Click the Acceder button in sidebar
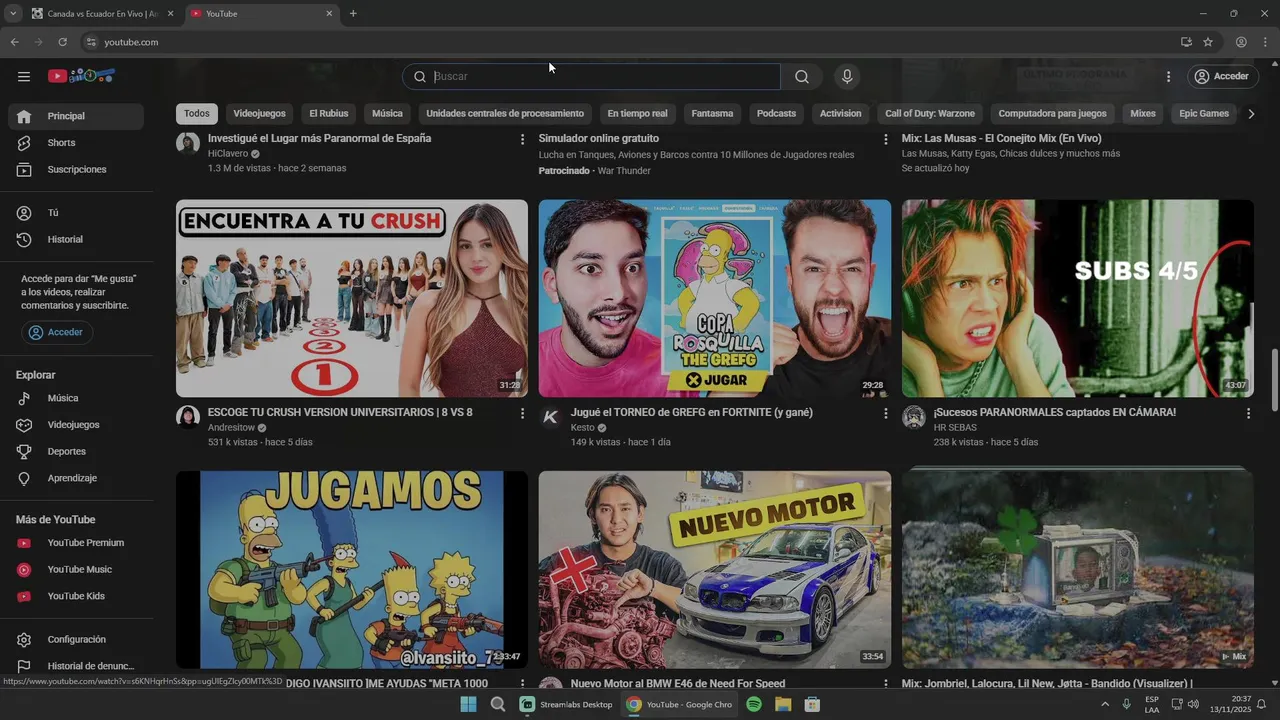This screenshot has height=720, width=1280. point(57,332)
